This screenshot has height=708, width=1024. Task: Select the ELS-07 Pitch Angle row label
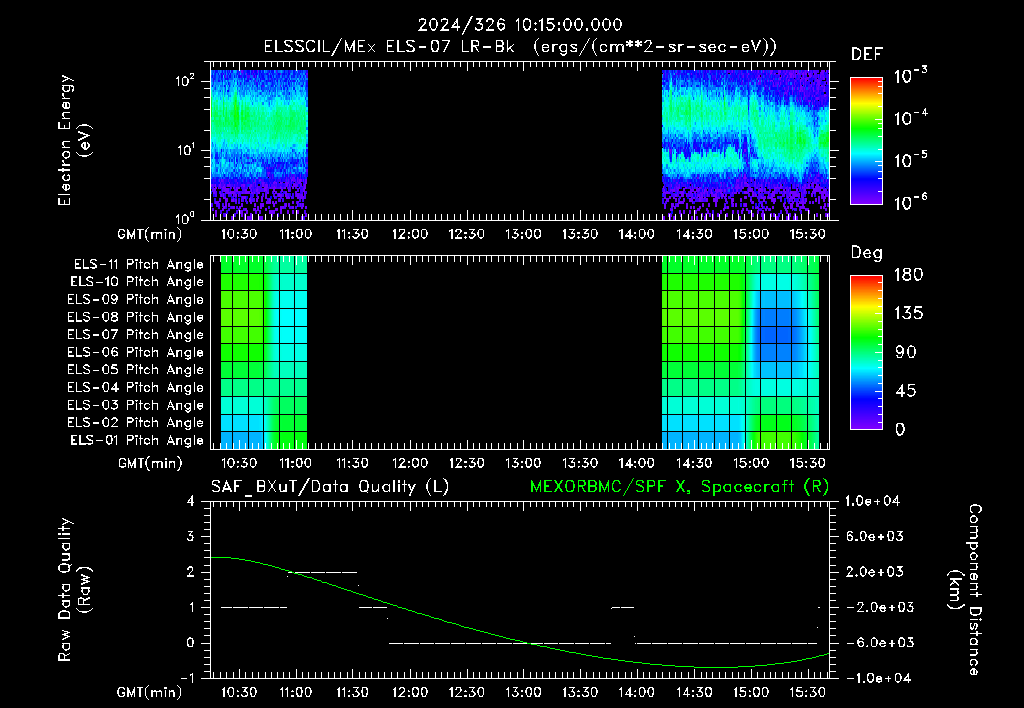(x=136, y=334)
